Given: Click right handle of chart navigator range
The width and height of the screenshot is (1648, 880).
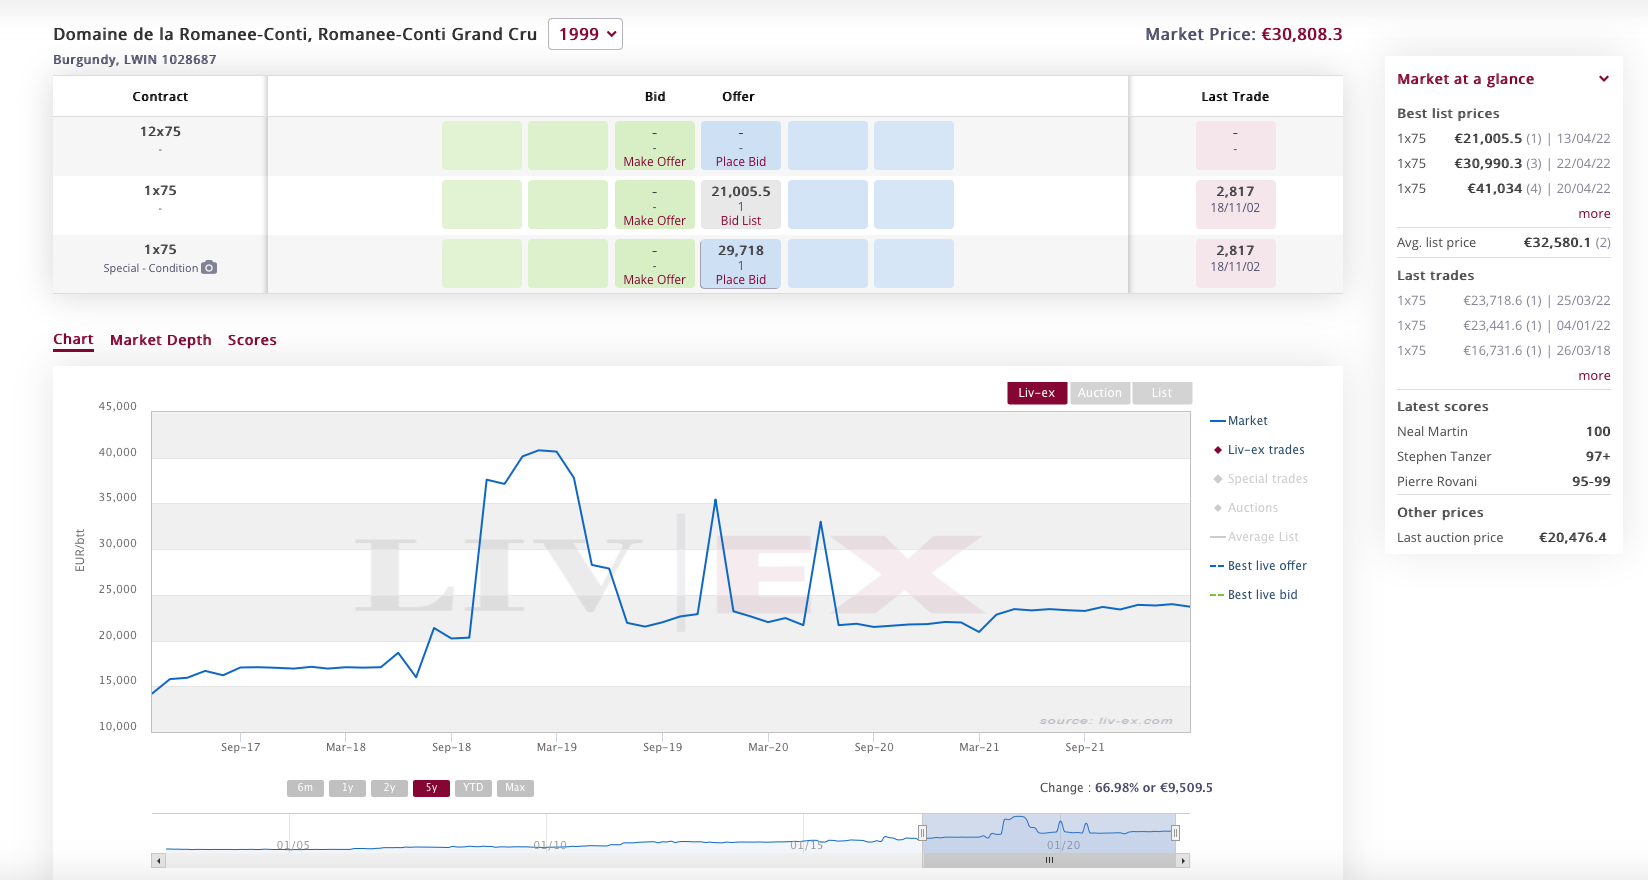Looking at the screenshot, I should pos(1176,833).
